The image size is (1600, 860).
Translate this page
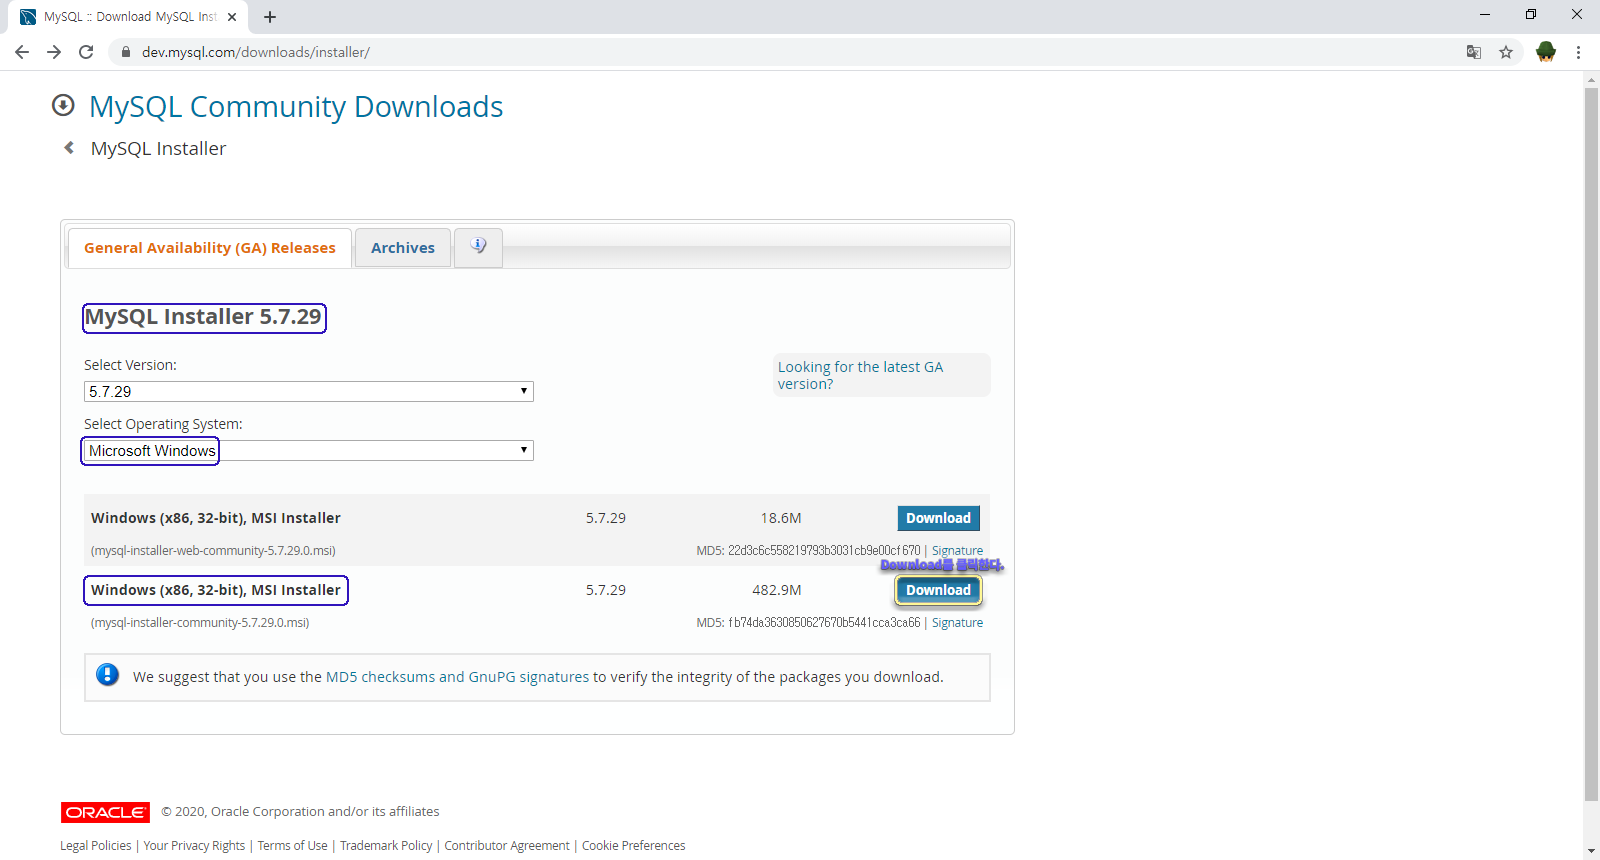(1474, 52)
